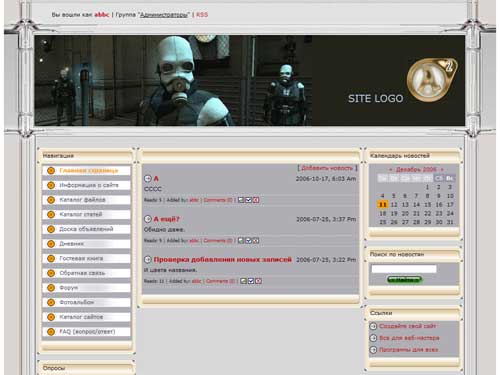Click the green search button under news search
This screenshot has height=375, width=500.
coord(404,280)
